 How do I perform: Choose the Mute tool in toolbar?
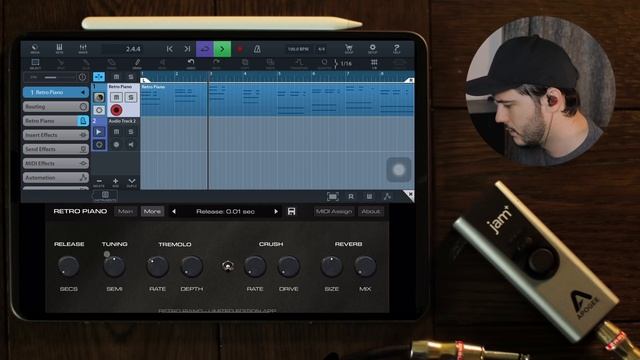[162, 63]
